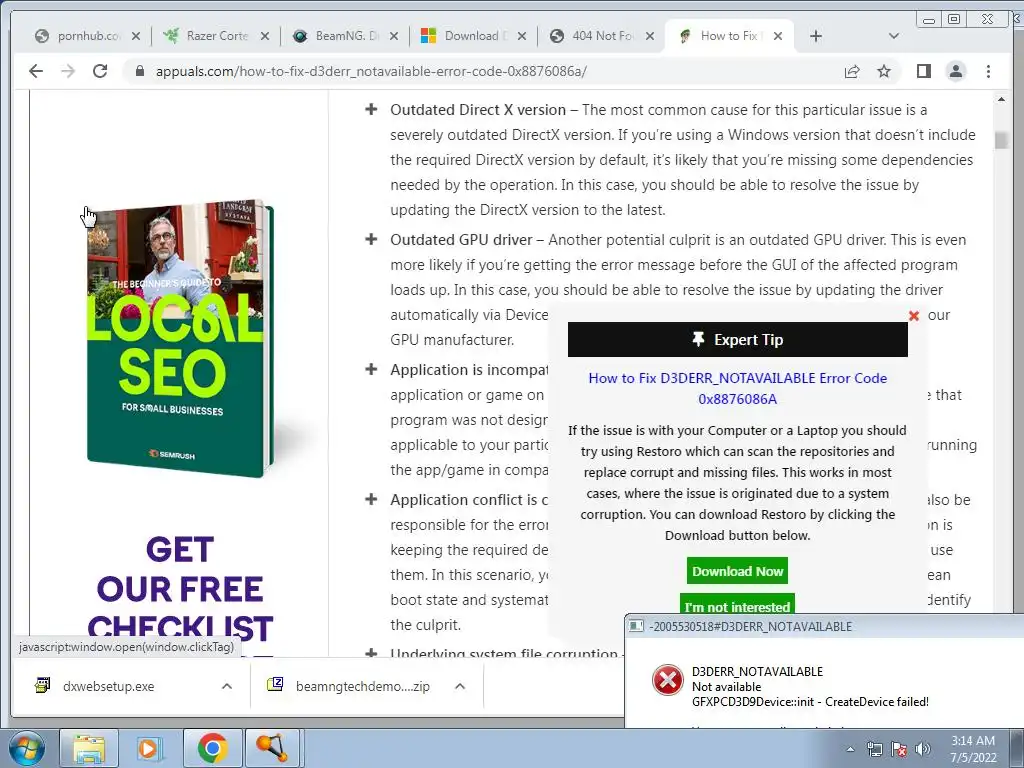Open the Chrome profile avatar
This screenshot has width=1024, height=768.
pos(955,71)
